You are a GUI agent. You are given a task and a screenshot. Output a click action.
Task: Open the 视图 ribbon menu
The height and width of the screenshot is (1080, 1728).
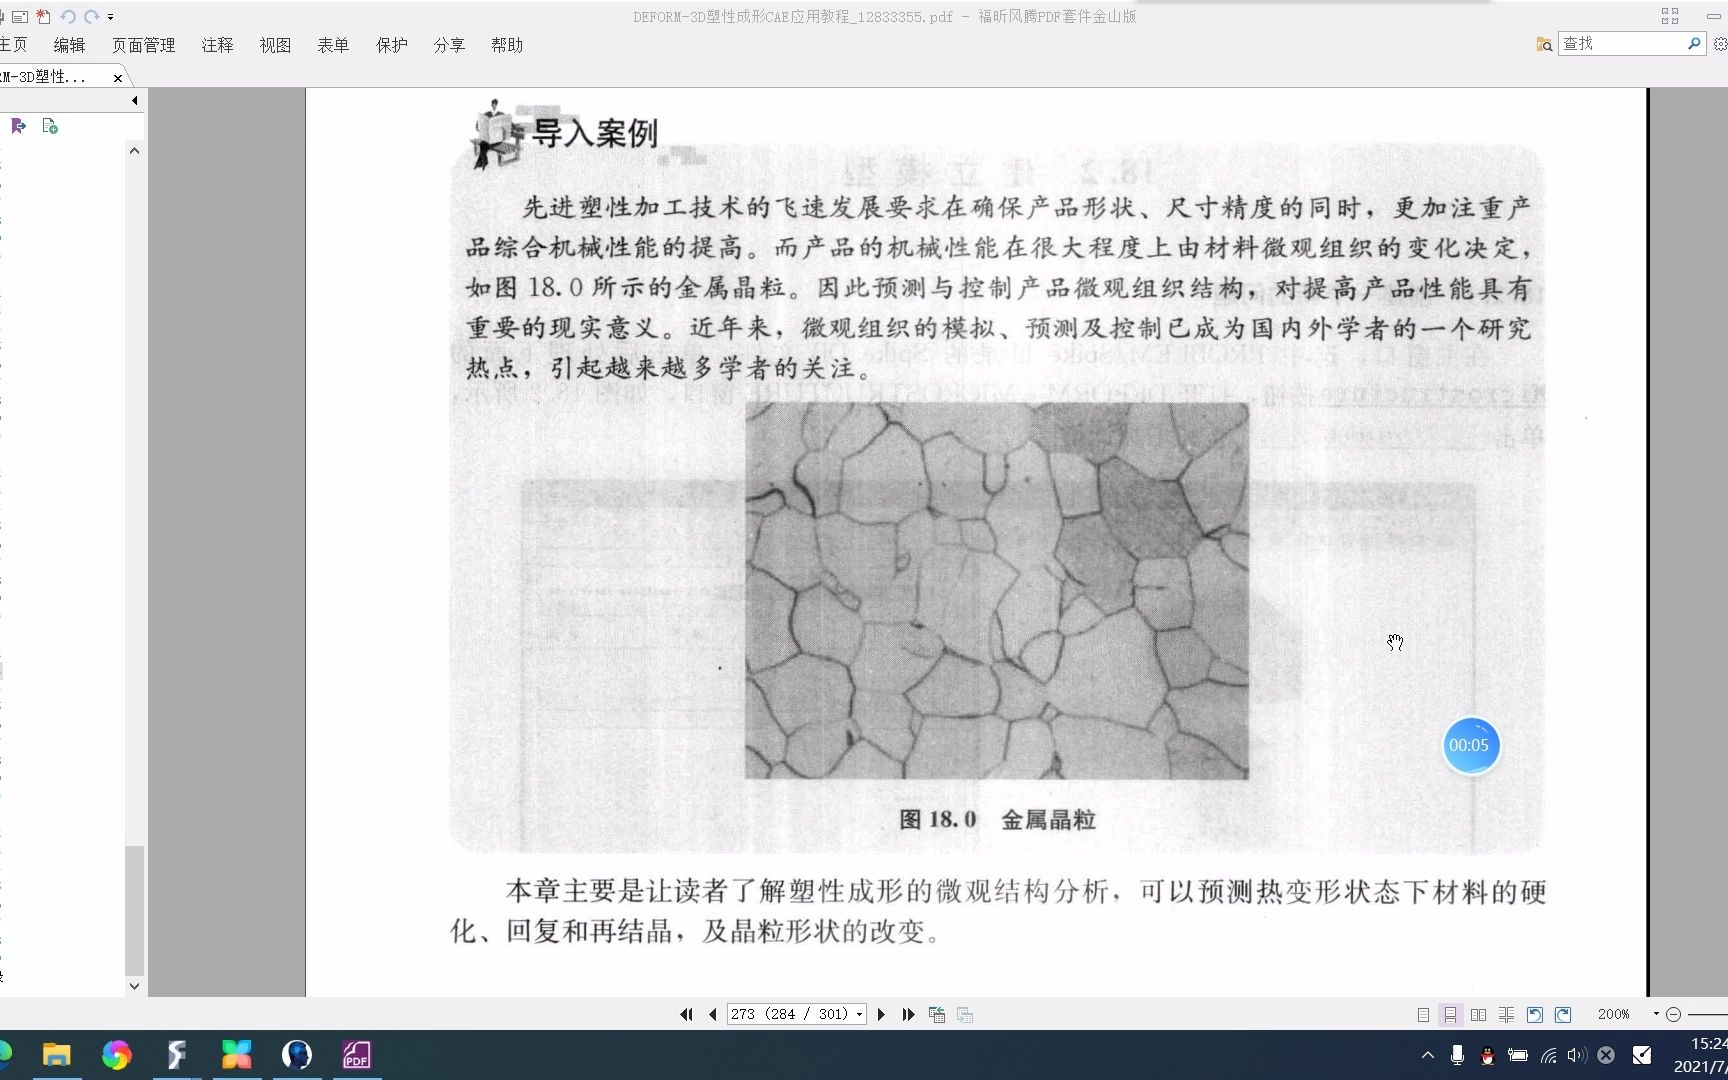[275, 45]
